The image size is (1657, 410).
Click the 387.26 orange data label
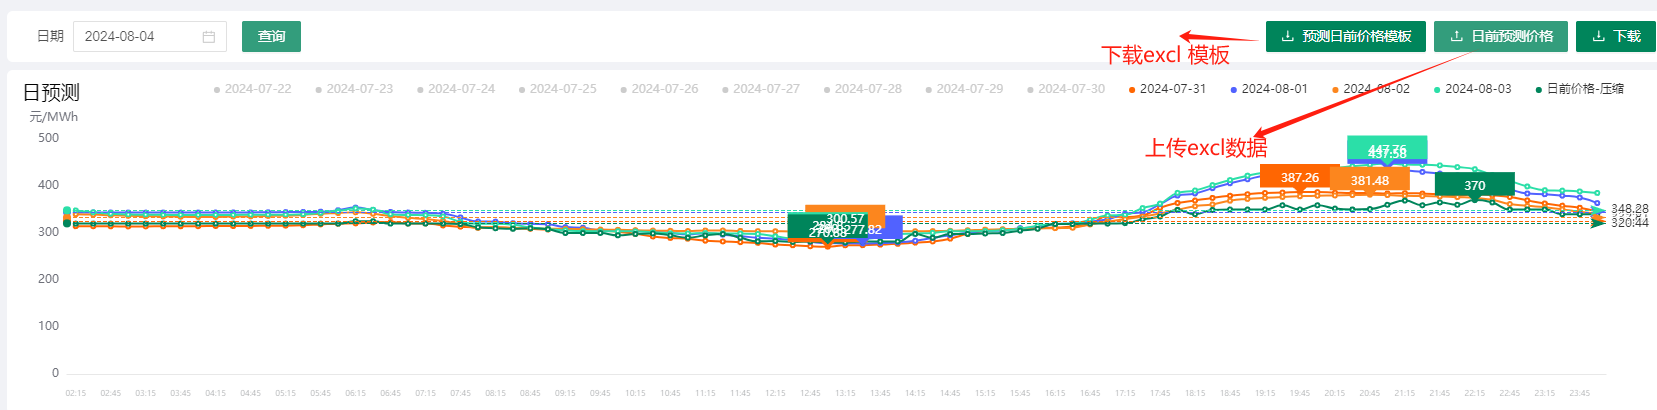point(1299,178)
